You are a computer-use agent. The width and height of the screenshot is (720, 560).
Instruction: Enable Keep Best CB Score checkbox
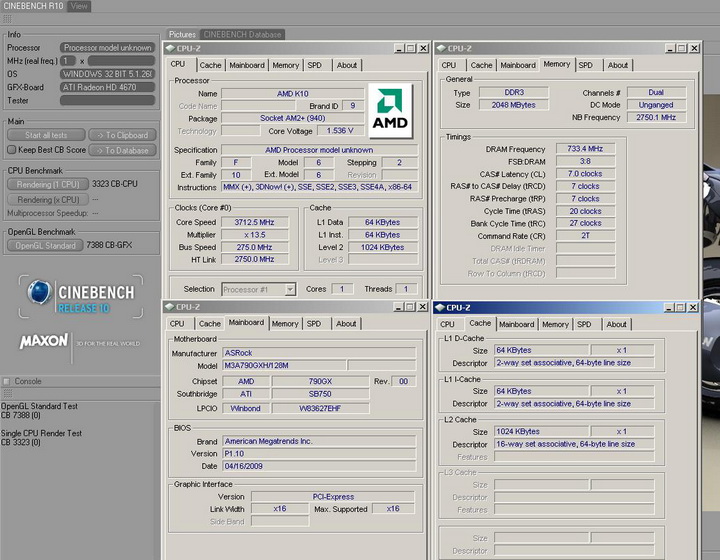[x=11, y=150]
